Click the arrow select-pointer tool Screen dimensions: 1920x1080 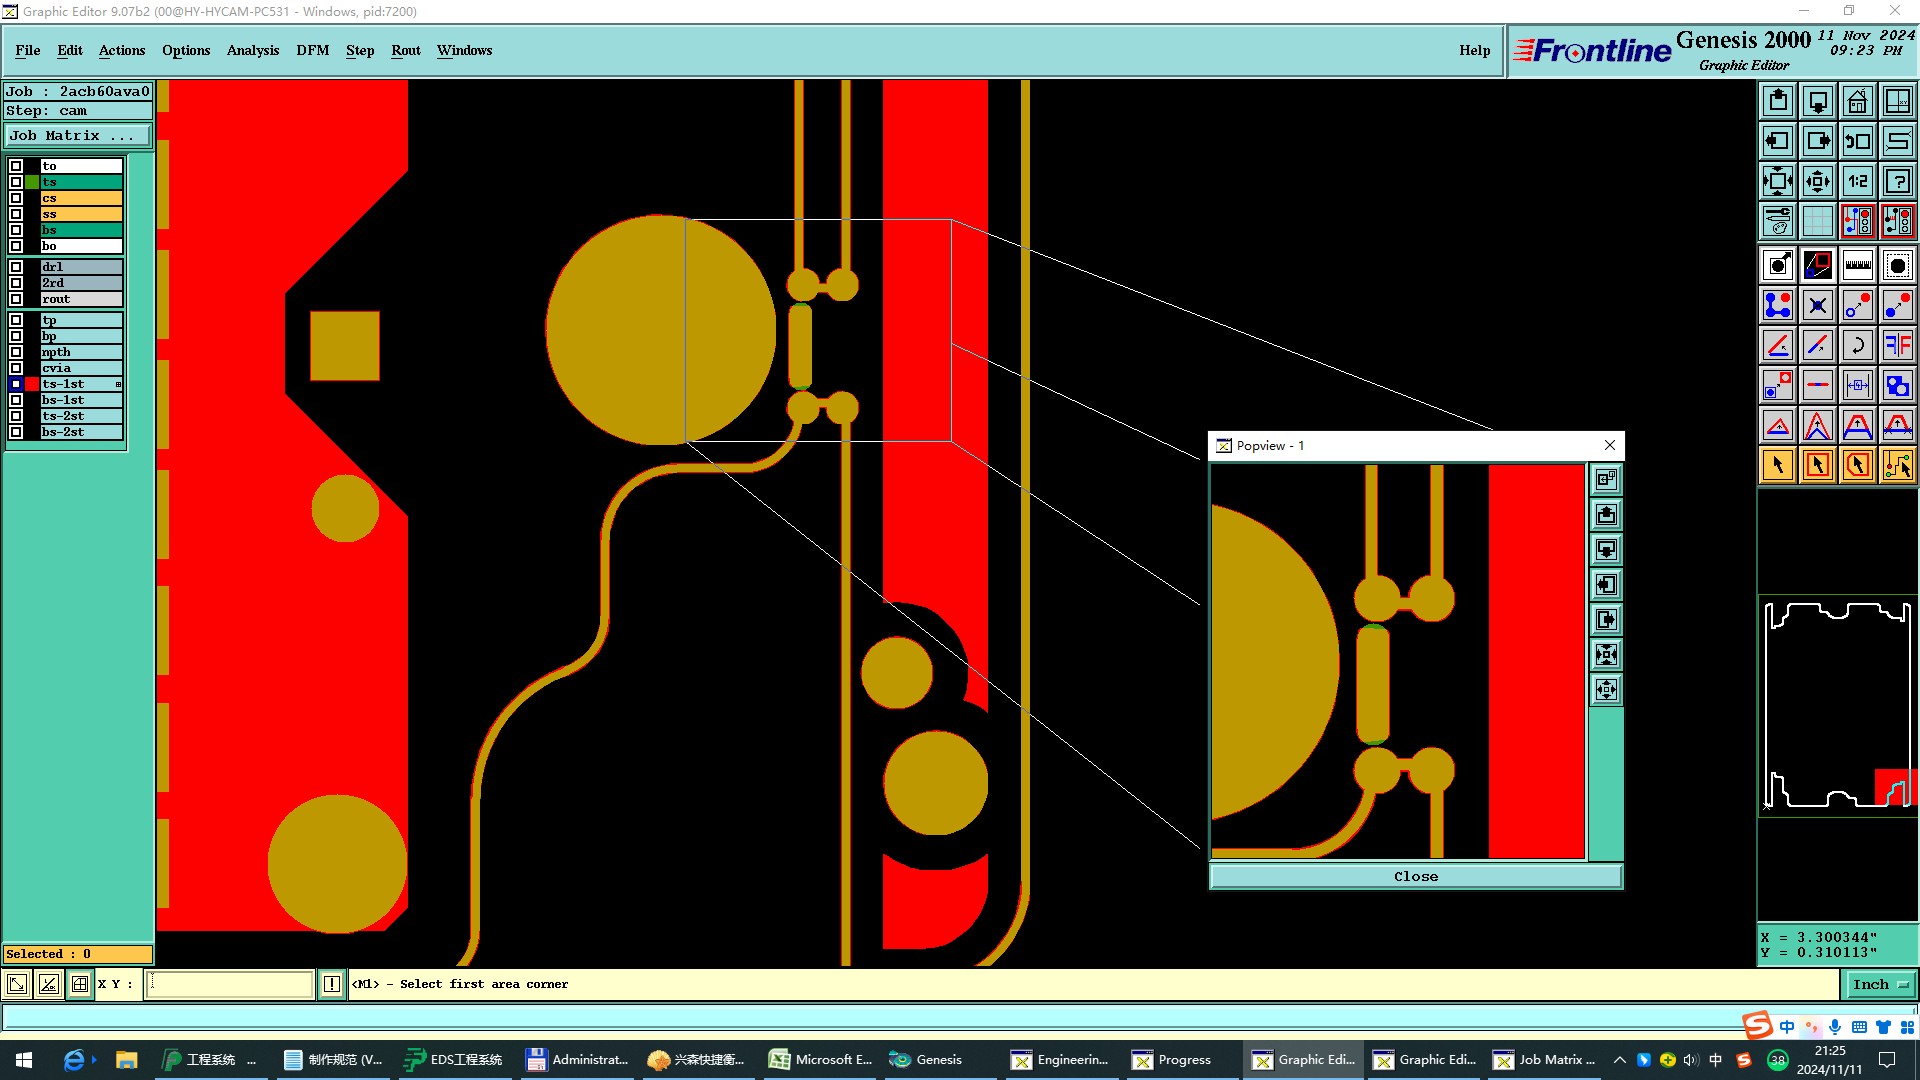tap(1778, 465)
